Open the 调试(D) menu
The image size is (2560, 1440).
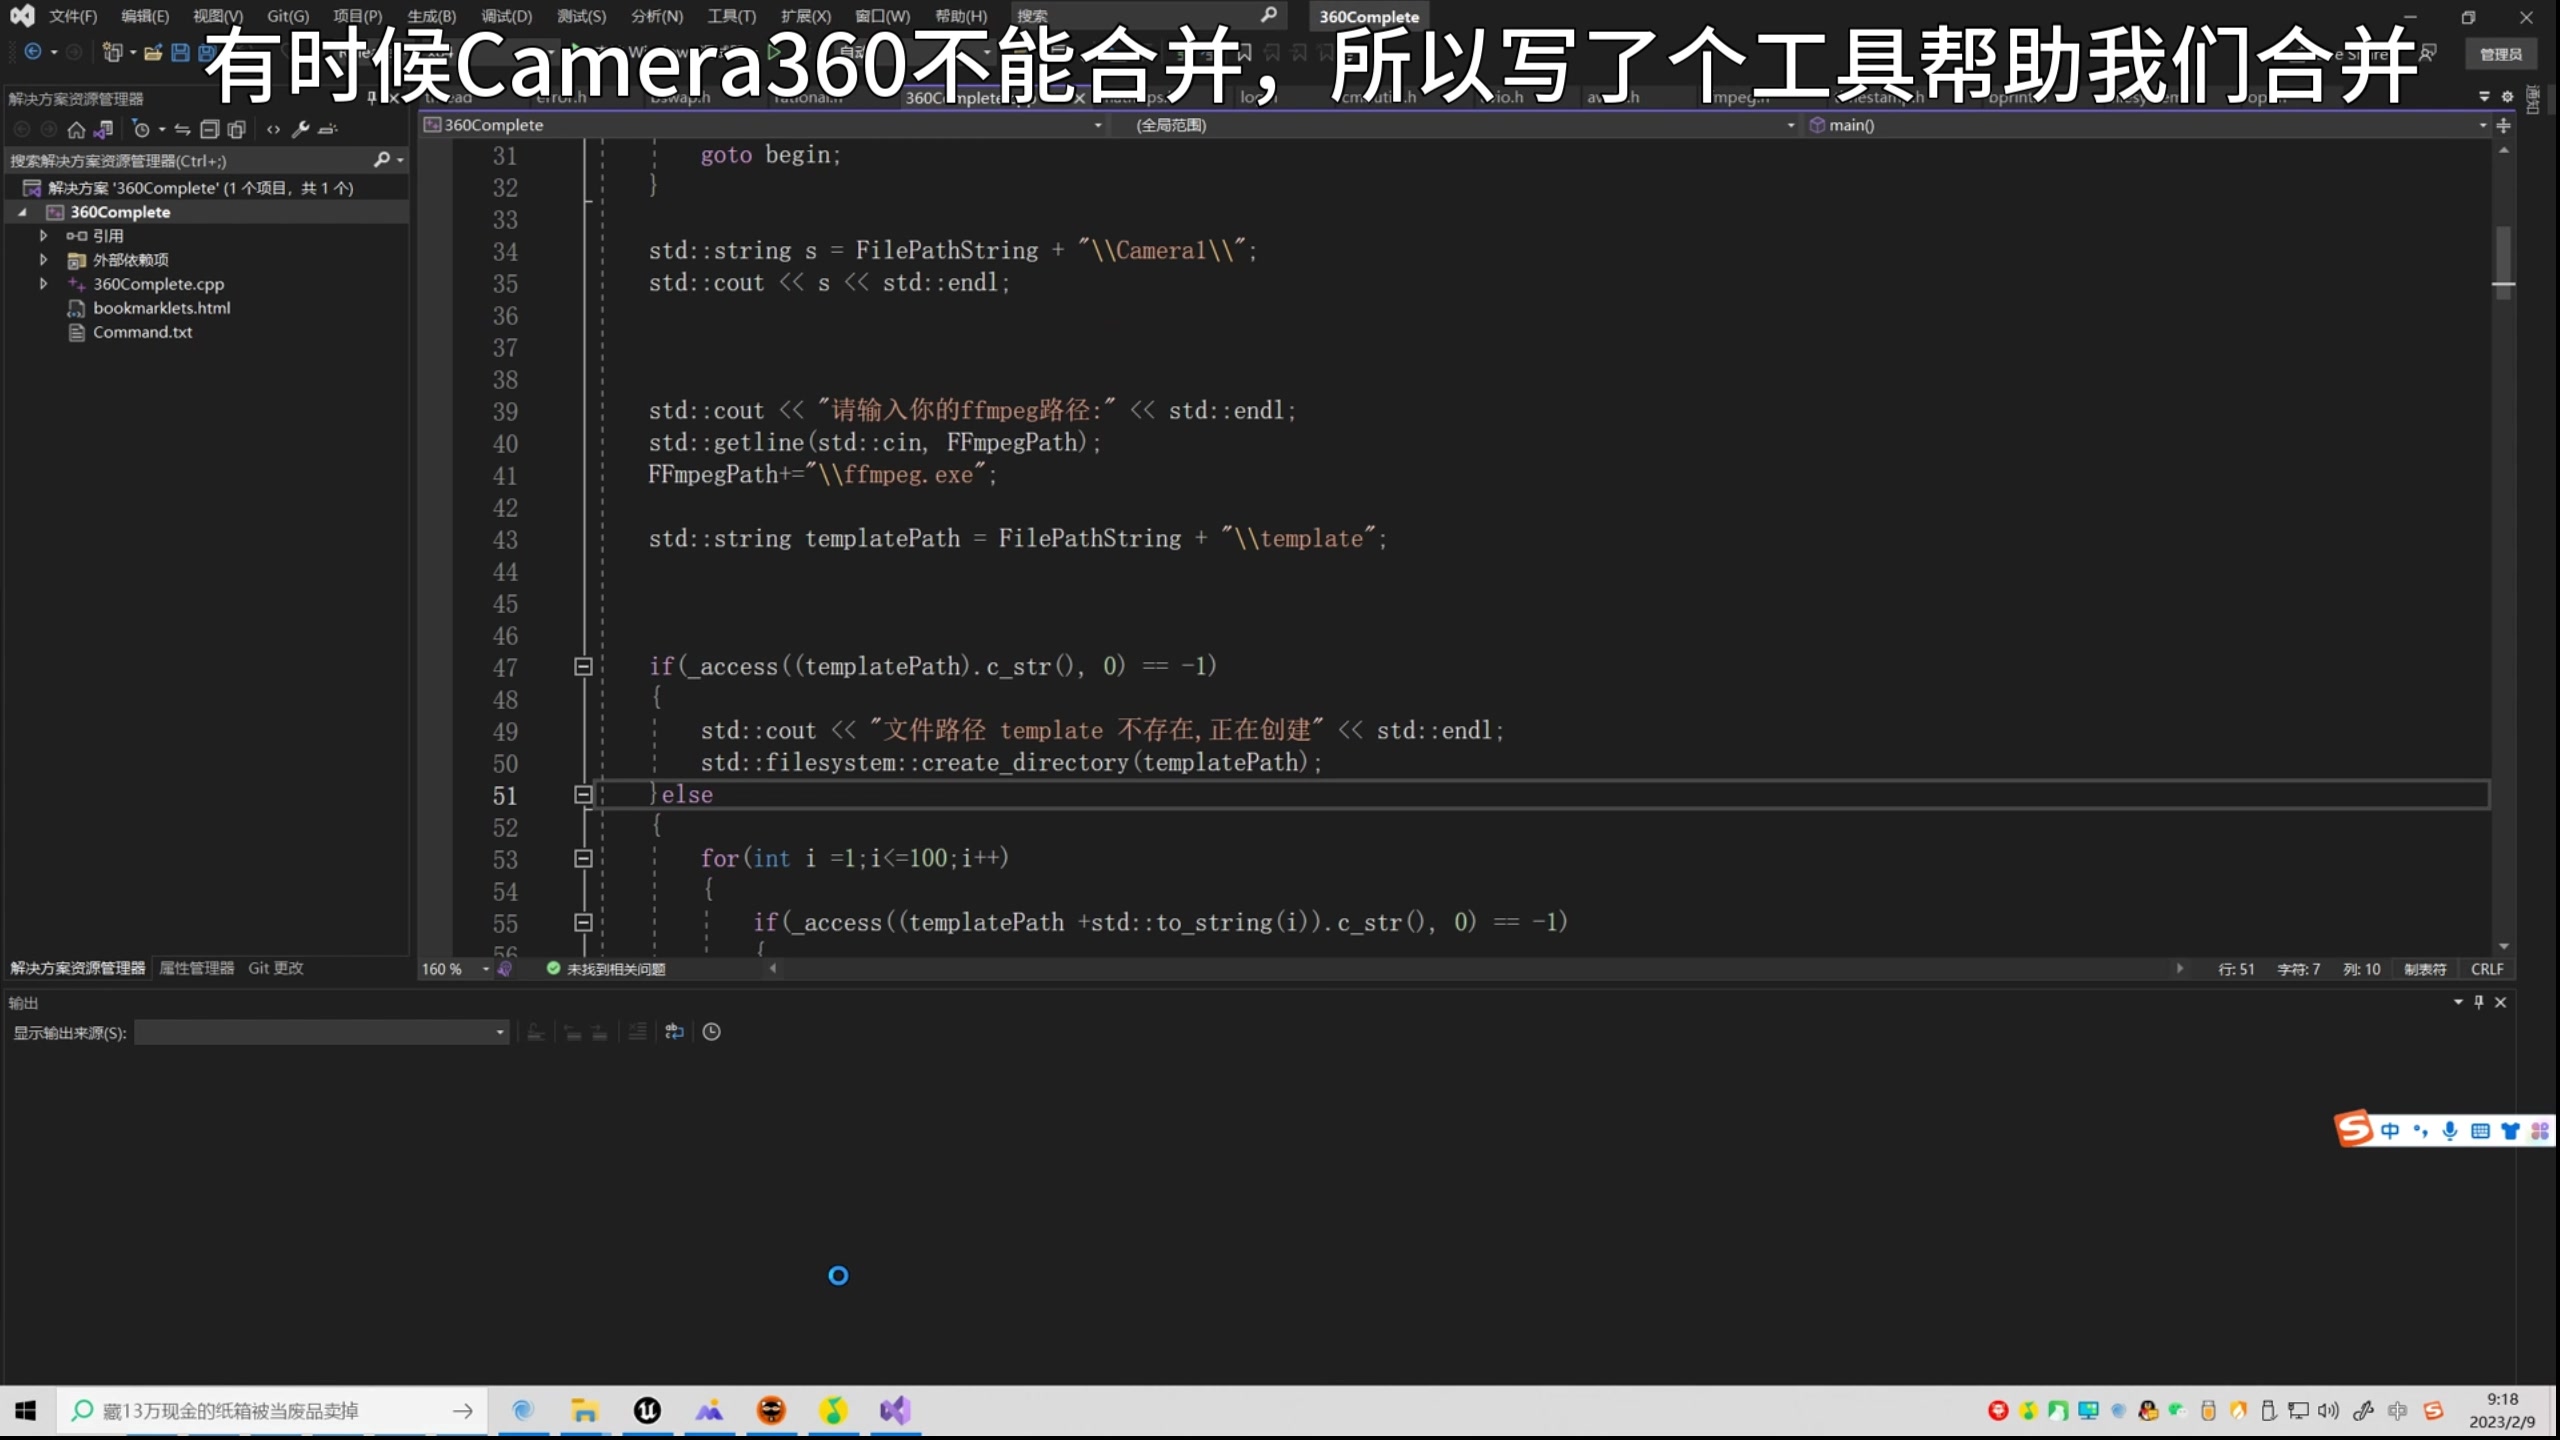507,16
